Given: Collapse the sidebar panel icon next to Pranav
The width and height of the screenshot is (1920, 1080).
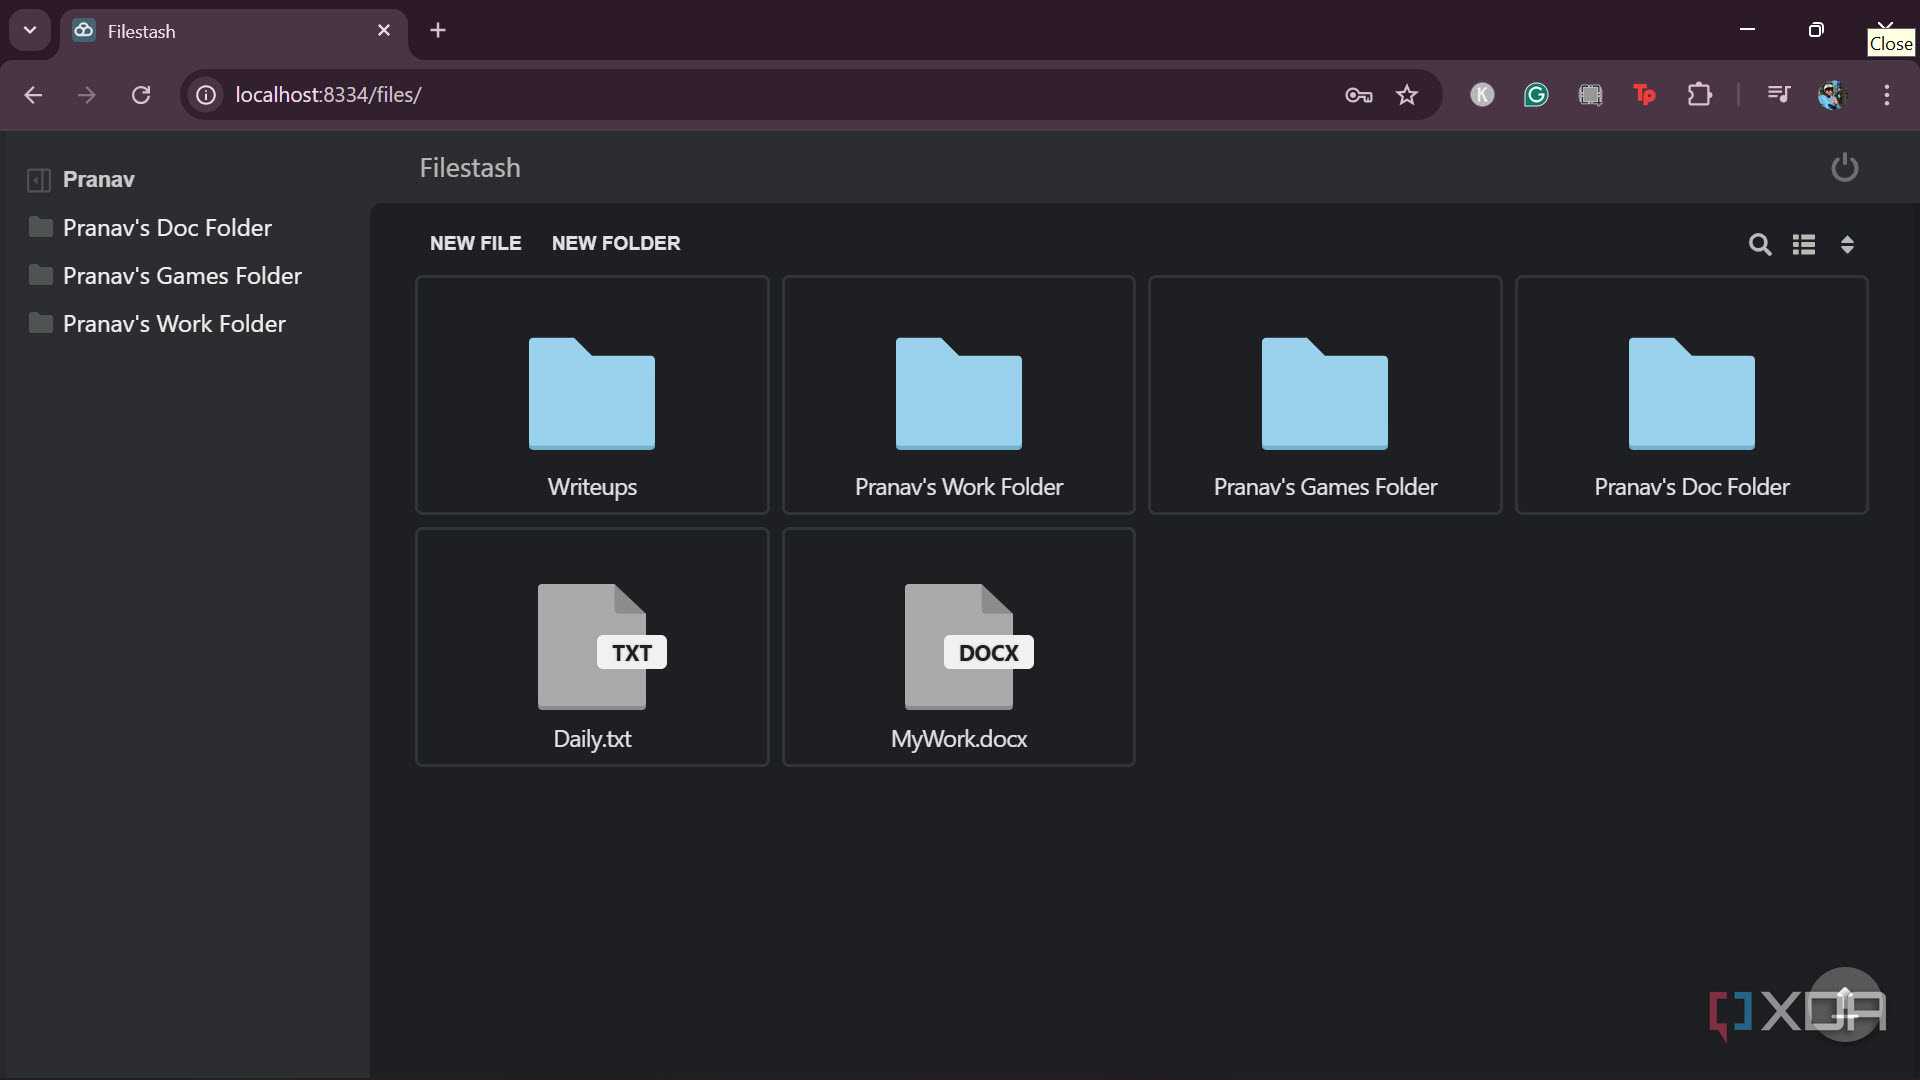Looking at the screenshot, I should 39,180.
